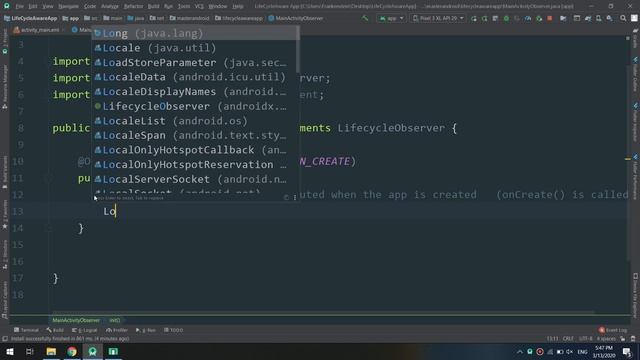This screenshot has height=360, width=640.
Task: Click the 4 spaces indent status item
Action: (x=606, y=339)
